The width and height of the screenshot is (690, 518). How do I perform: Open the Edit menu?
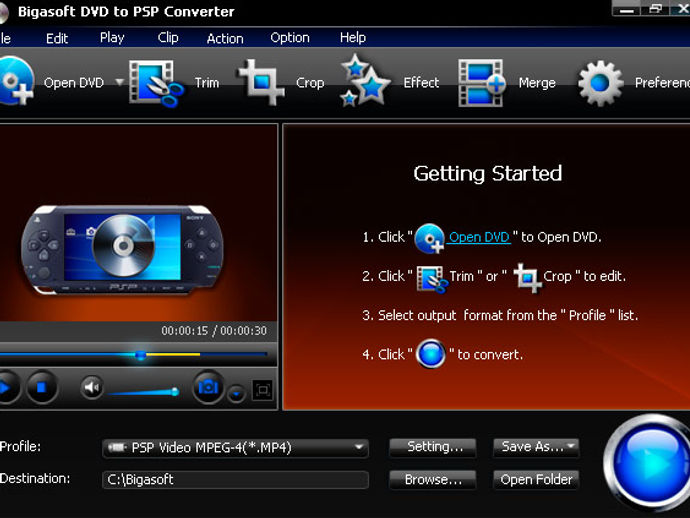[x=57, y=38]
